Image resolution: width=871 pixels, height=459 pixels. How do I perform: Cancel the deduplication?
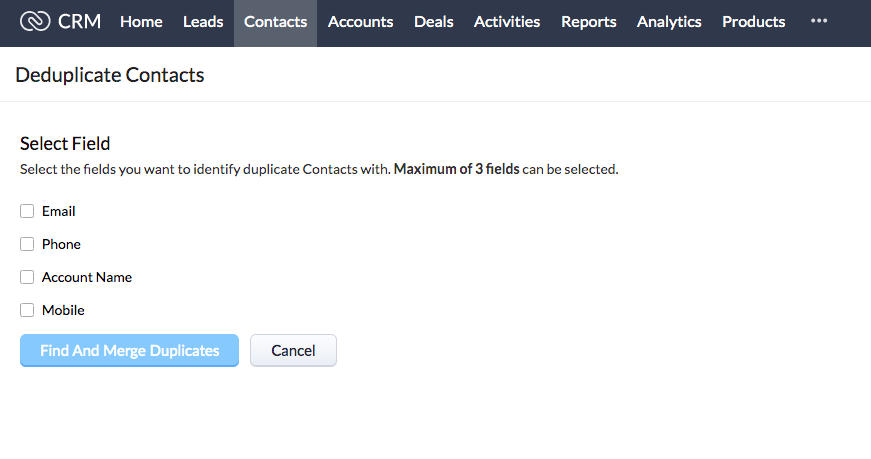(293, 350)
